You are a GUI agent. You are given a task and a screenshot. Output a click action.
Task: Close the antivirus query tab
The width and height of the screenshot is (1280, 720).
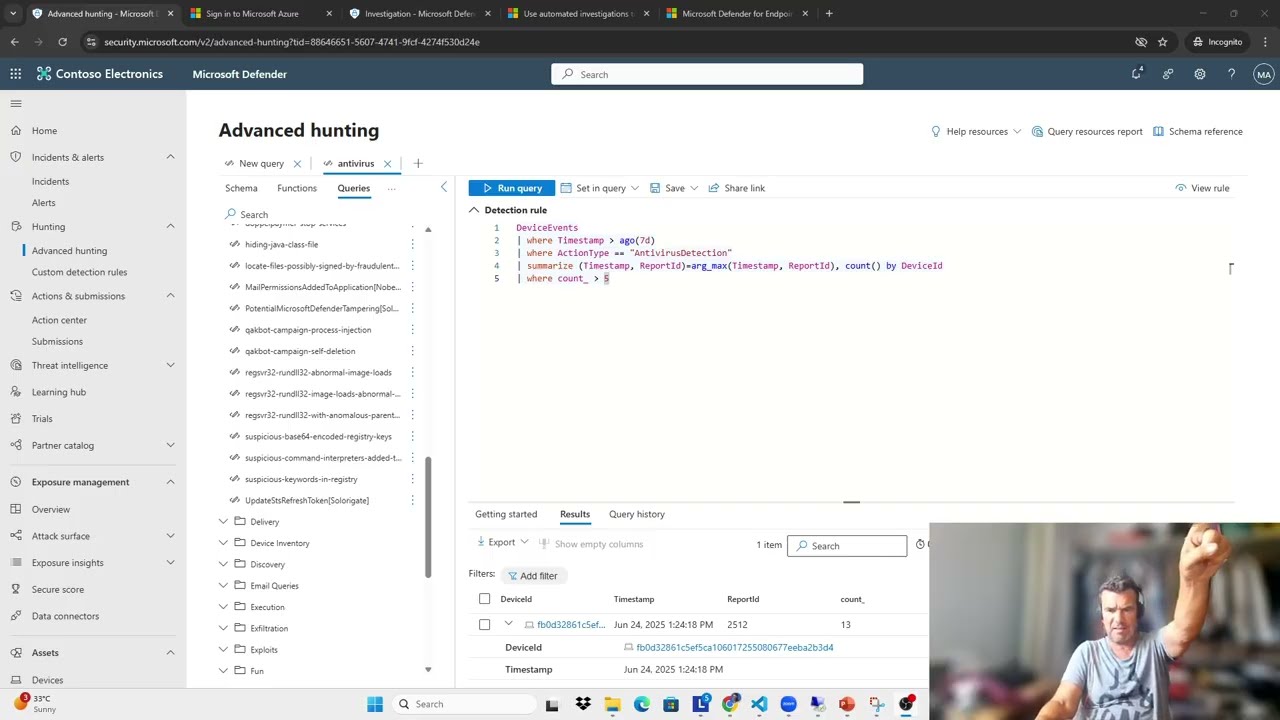387,164
